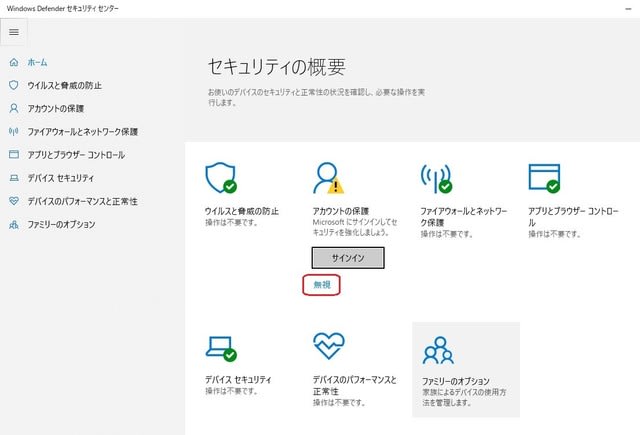Open the large virus protection shield tile icon
This screenshot has height=435, width=640.
tap(221, 178)
